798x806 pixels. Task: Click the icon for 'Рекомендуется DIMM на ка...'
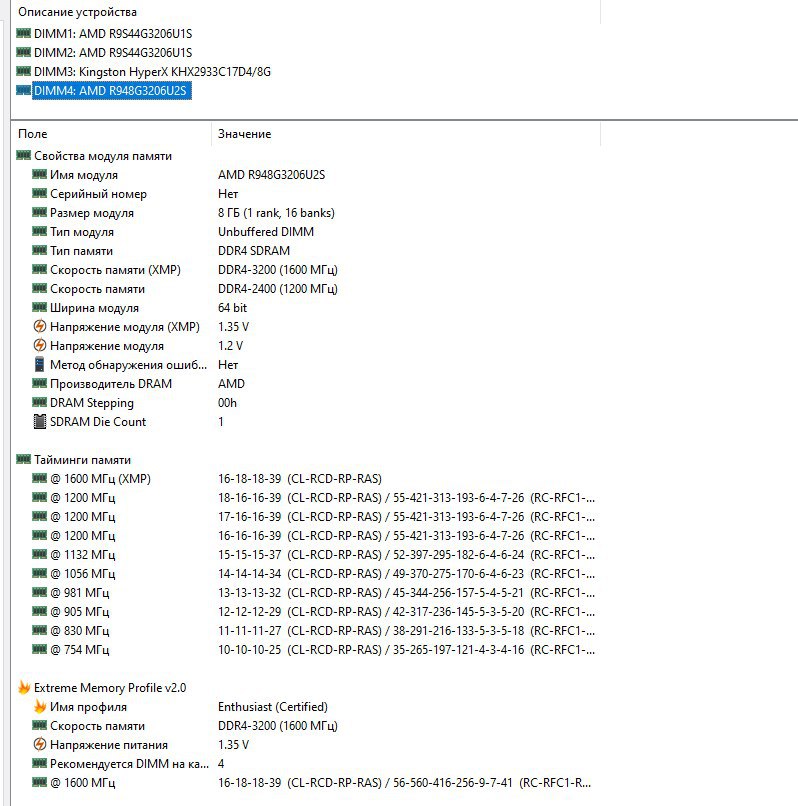(x=40, y=764)
